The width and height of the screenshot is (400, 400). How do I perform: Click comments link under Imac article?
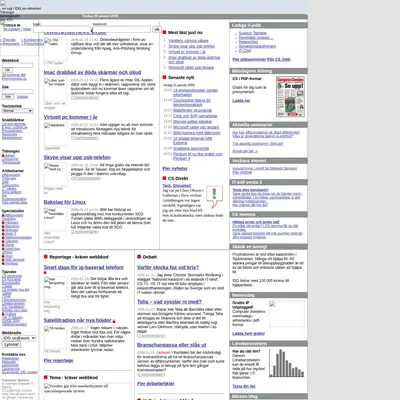[85, 98]
